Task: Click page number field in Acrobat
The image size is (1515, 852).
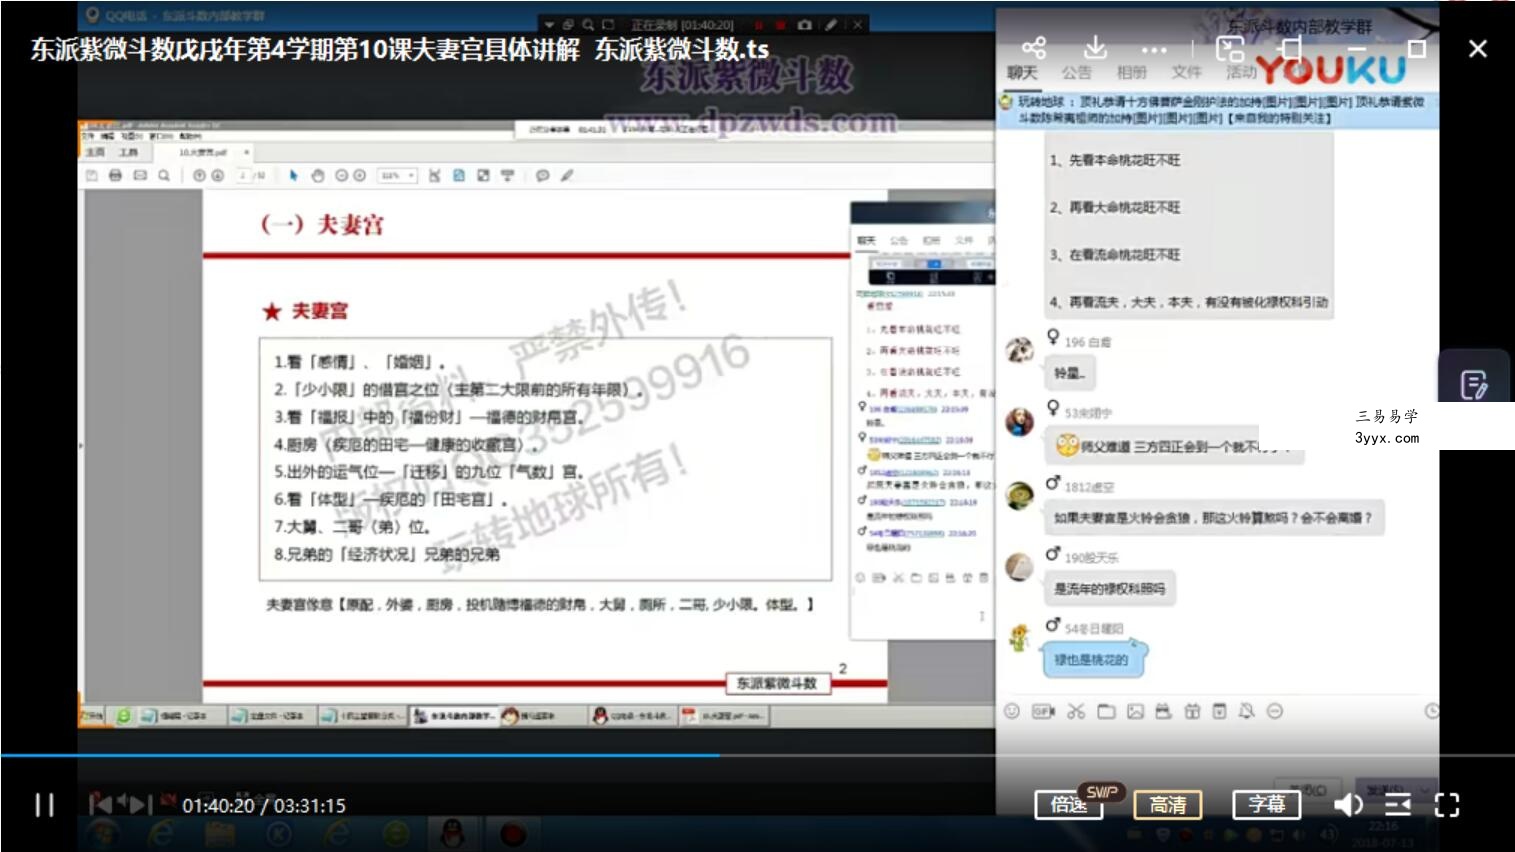Action: [x=245, y=175]
